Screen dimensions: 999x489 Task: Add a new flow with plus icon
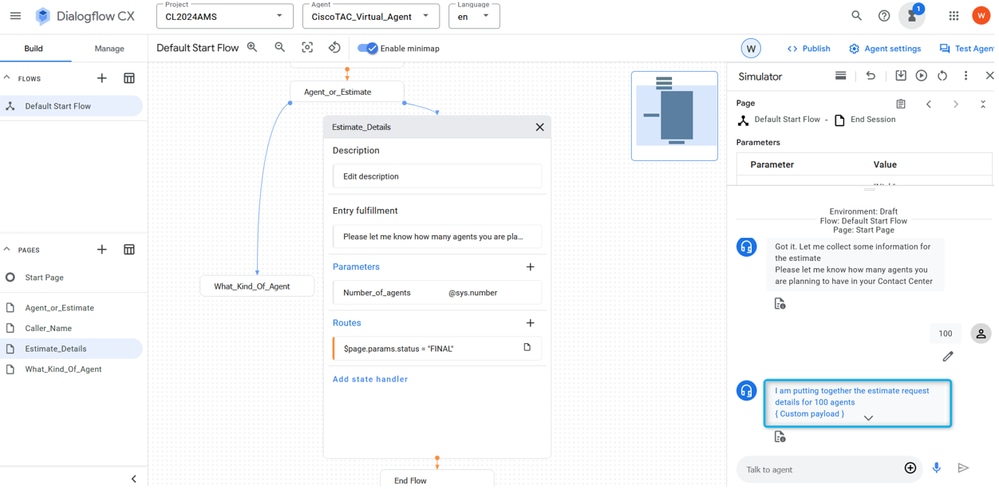pyautogui.click(x=101, y=78)
